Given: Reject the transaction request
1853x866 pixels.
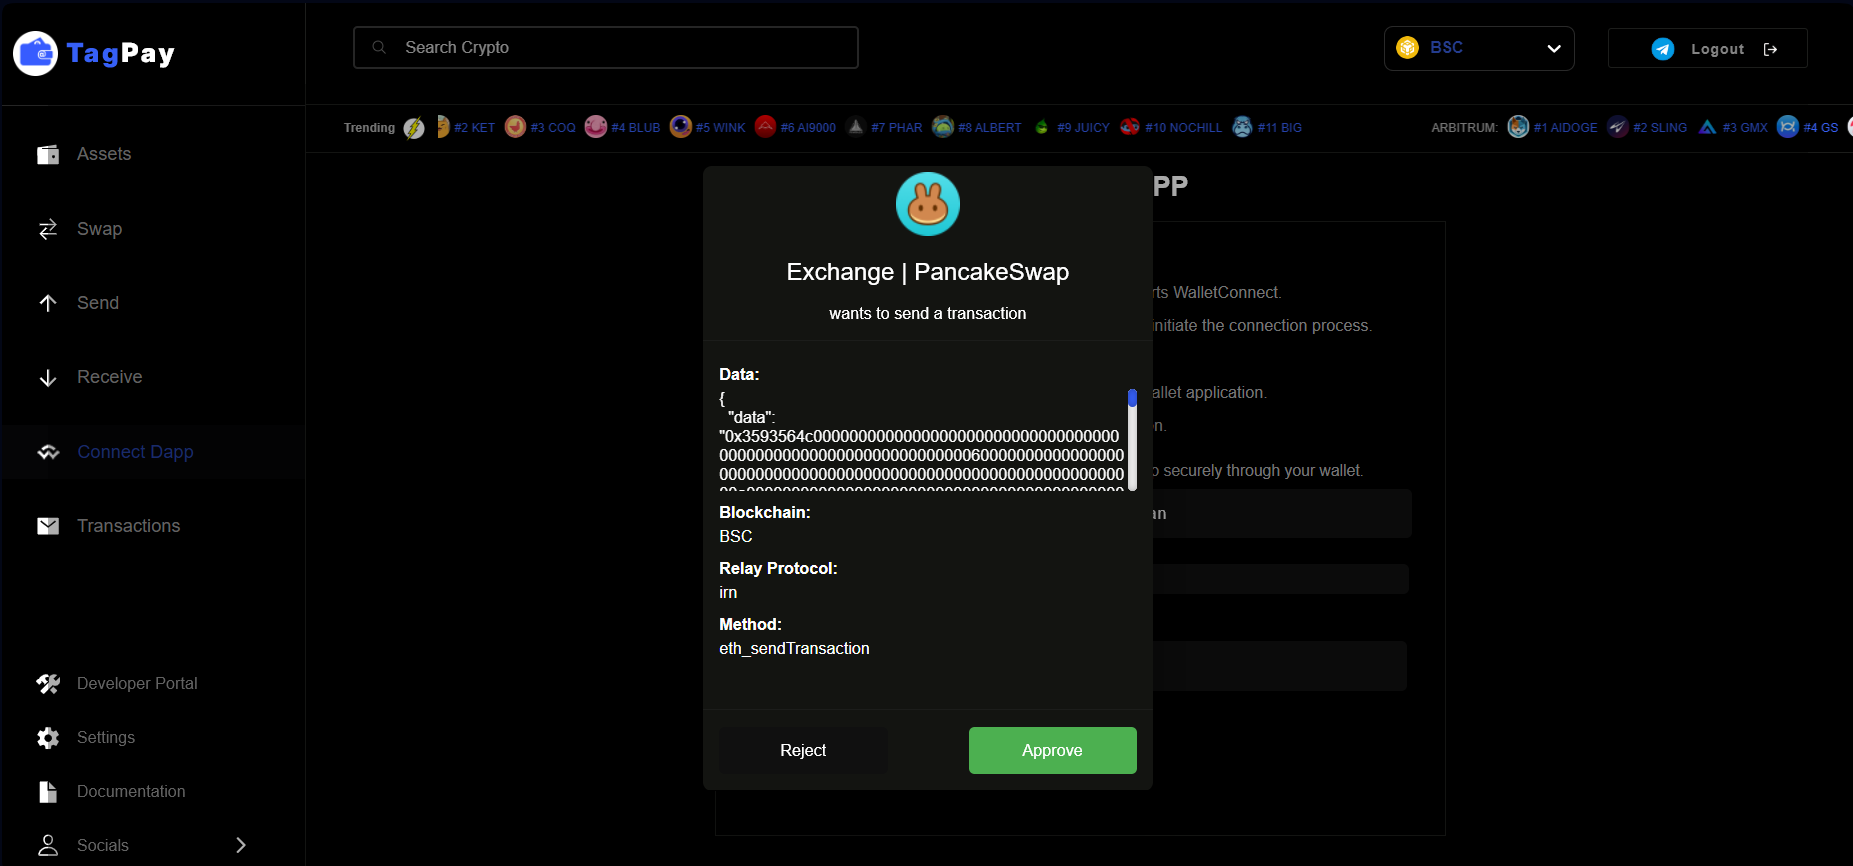Looking at the screenshot, I should tap(802, 750).
